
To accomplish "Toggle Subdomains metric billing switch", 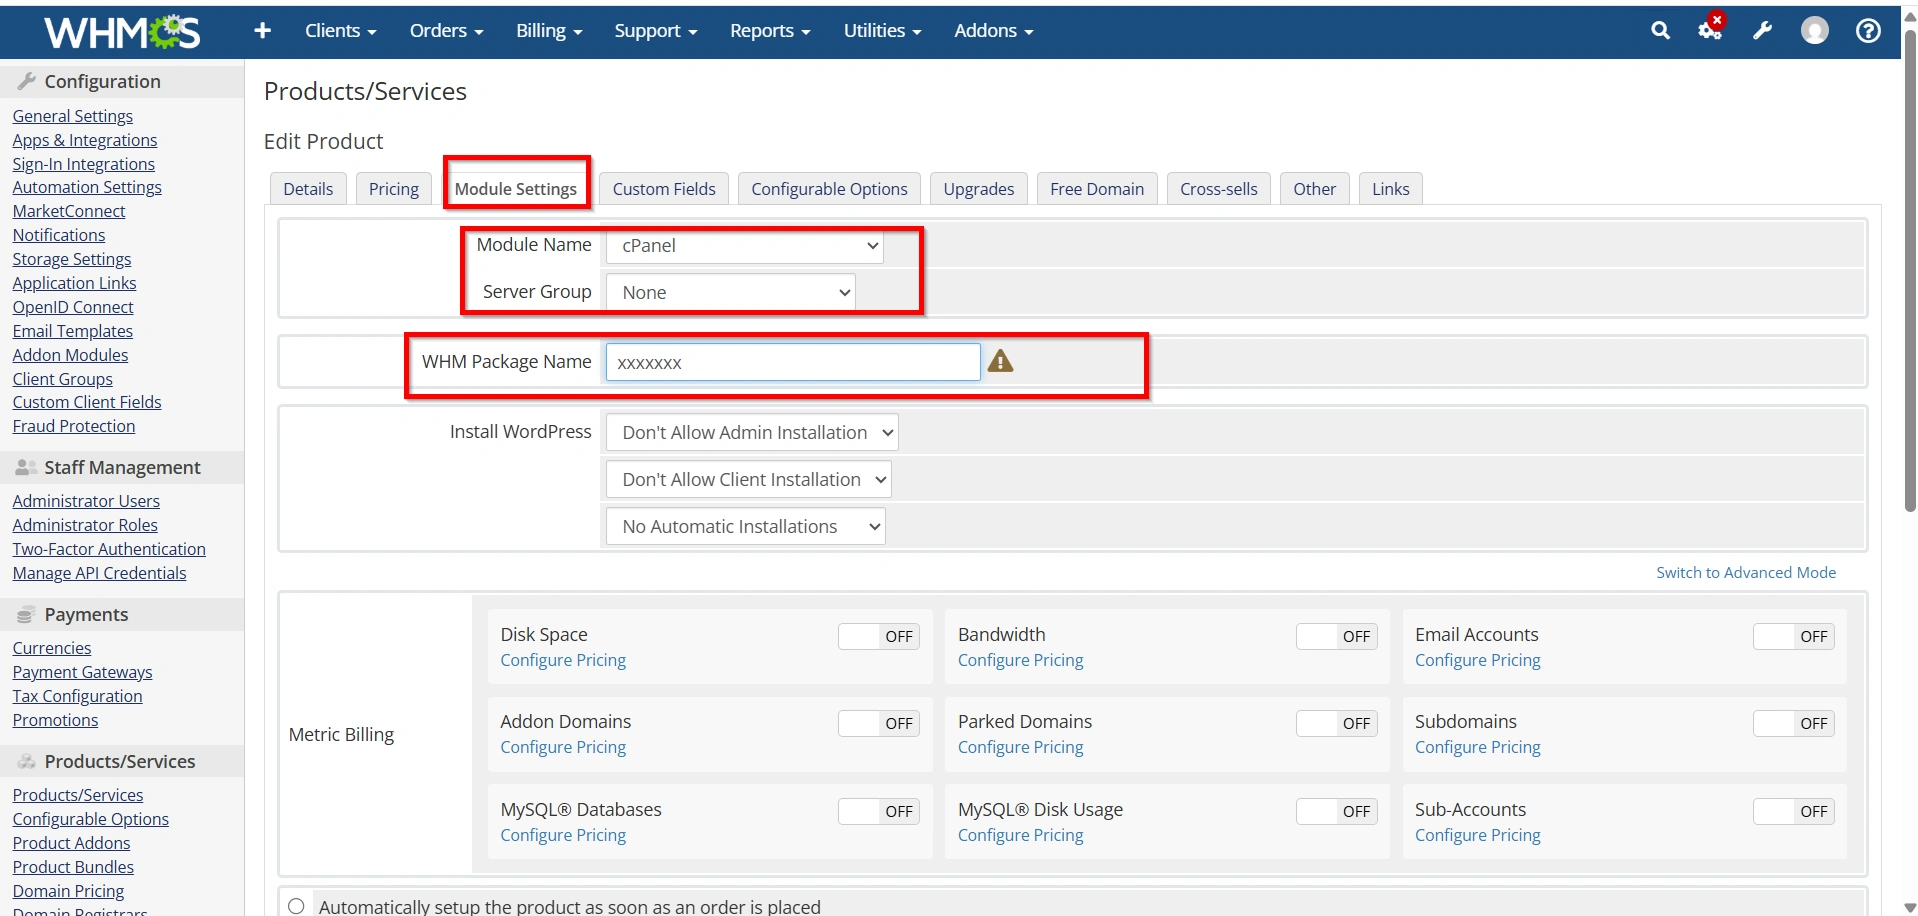I will click(1793, 724).
